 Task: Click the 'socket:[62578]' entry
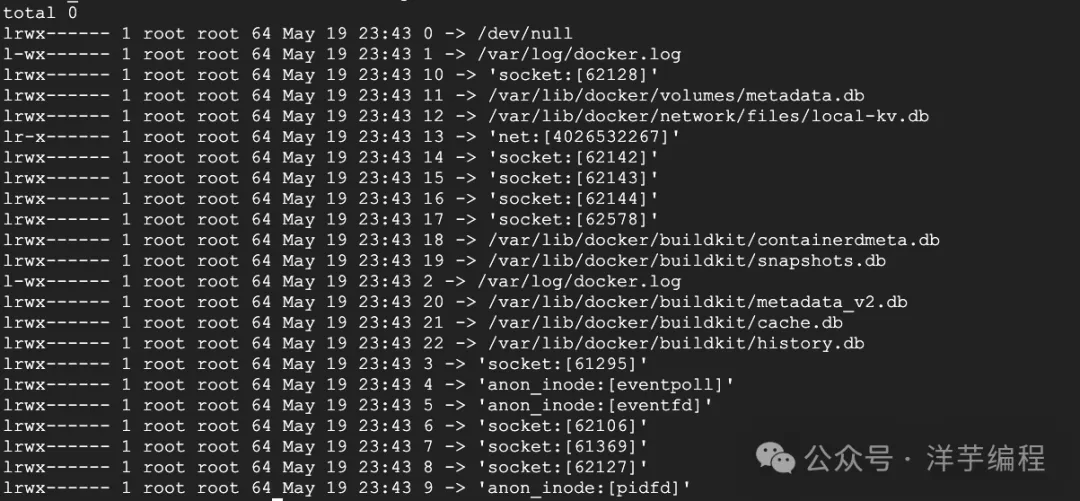574,219
